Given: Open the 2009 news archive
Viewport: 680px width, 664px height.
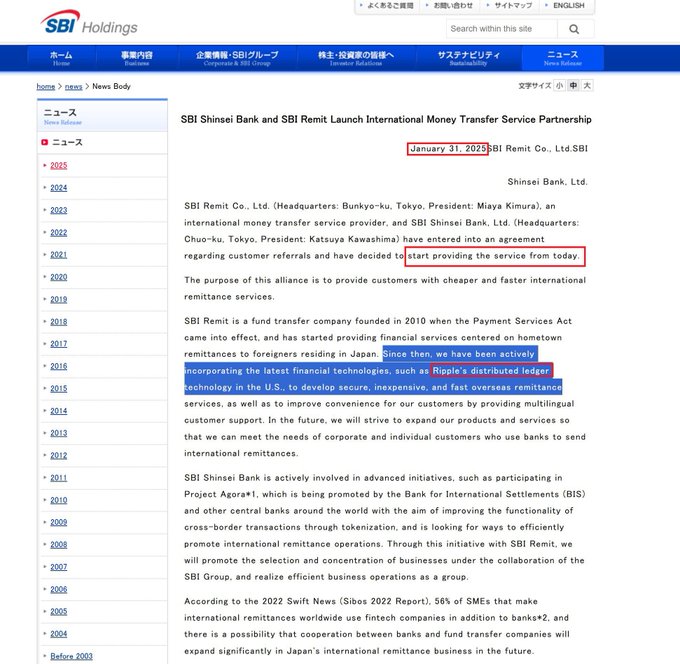Looking at the screenshot, I should [59, 522].
